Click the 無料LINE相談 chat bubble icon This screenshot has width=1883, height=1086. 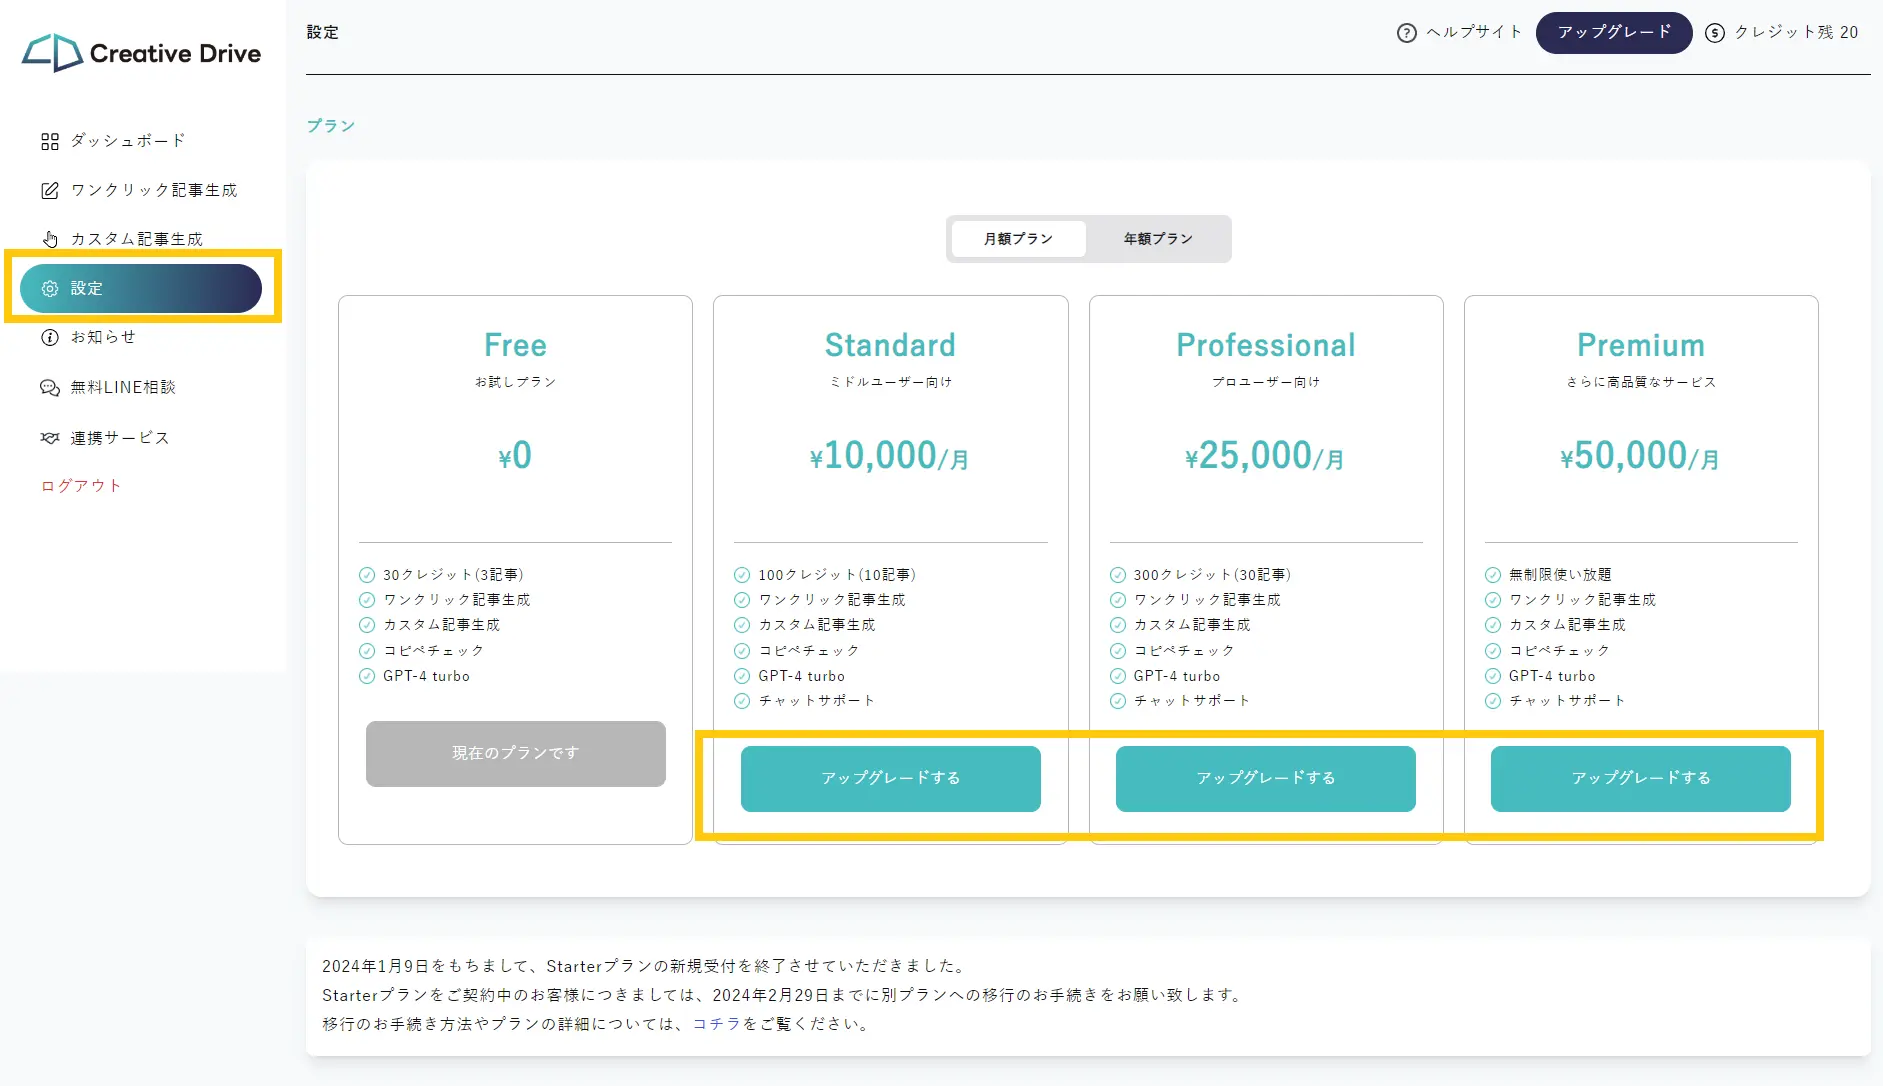pos(50,388)
